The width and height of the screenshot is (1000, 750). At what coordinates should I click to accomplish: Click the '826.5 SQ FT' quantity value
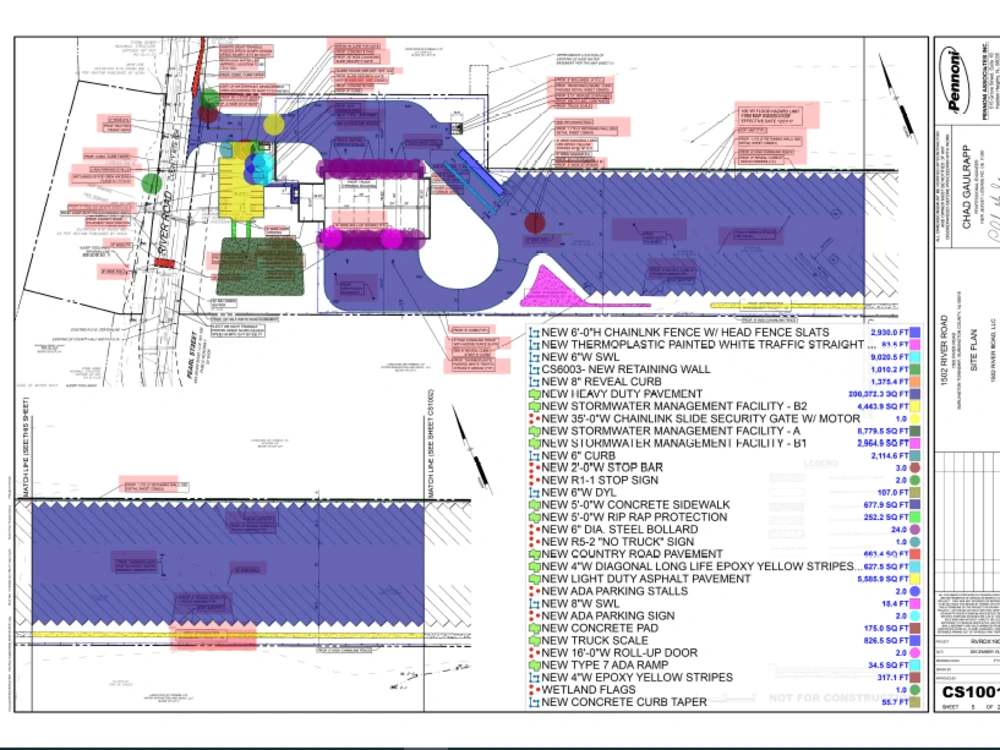tap(886, 640)
